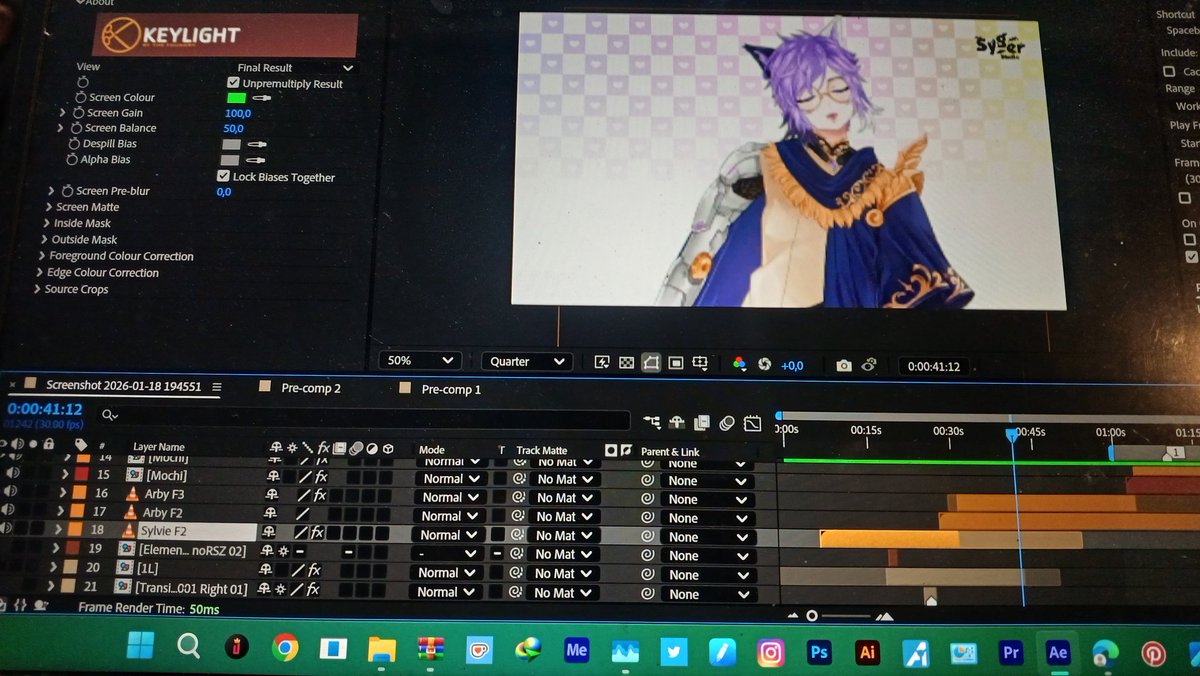
Task: Open the graph editor icon
Action: point(752,423)
